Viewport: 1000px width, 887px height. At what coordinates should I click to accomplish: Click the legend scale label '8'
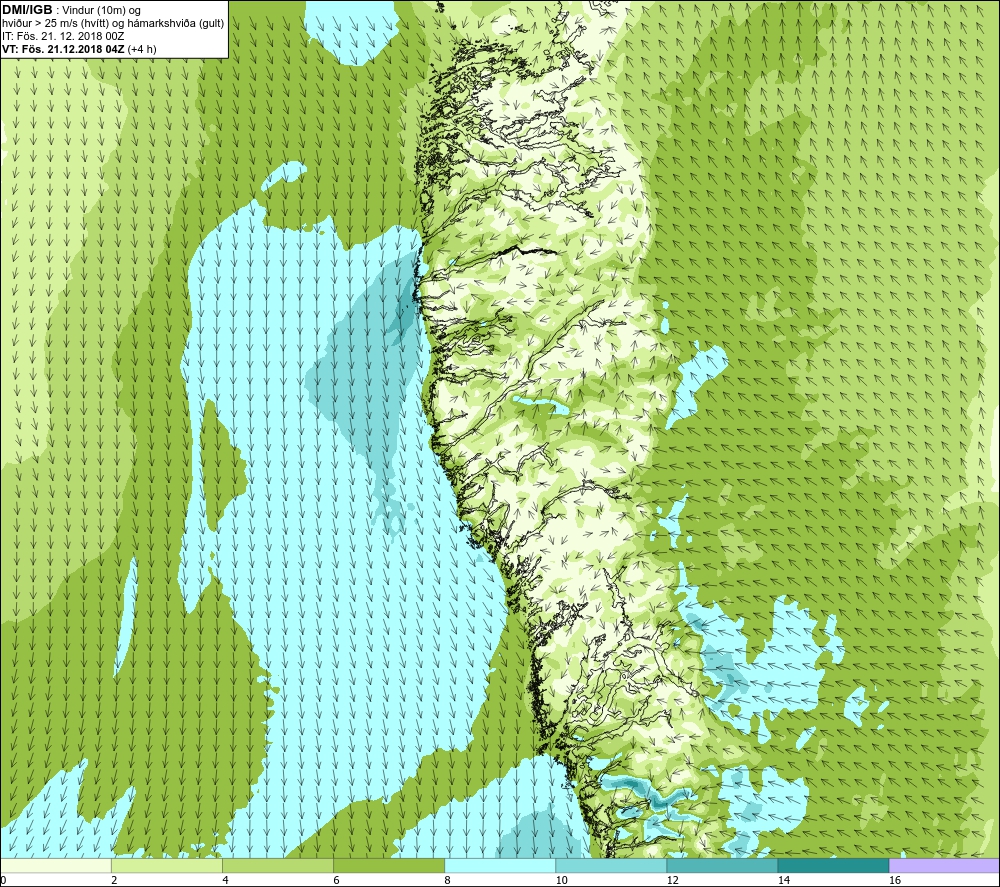tap(447, 881)
